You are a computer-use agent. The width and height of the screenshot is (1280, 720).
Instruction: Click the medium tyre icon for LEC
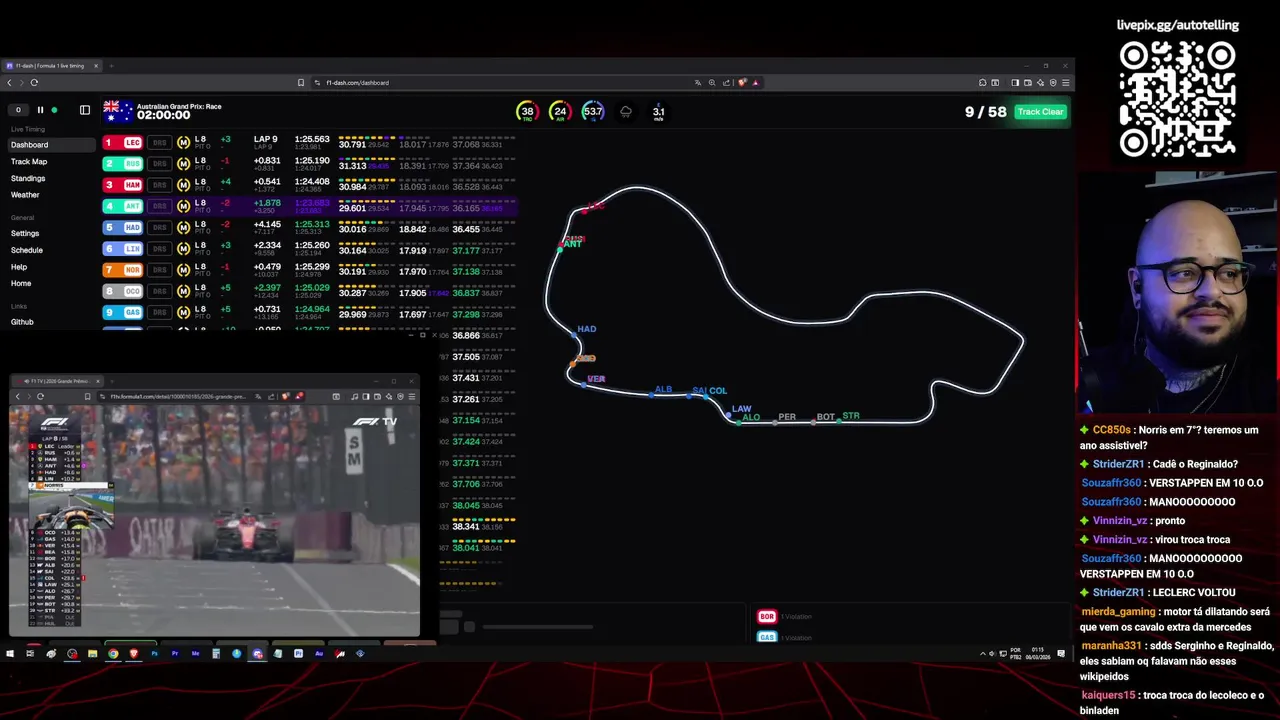[183, 143]
